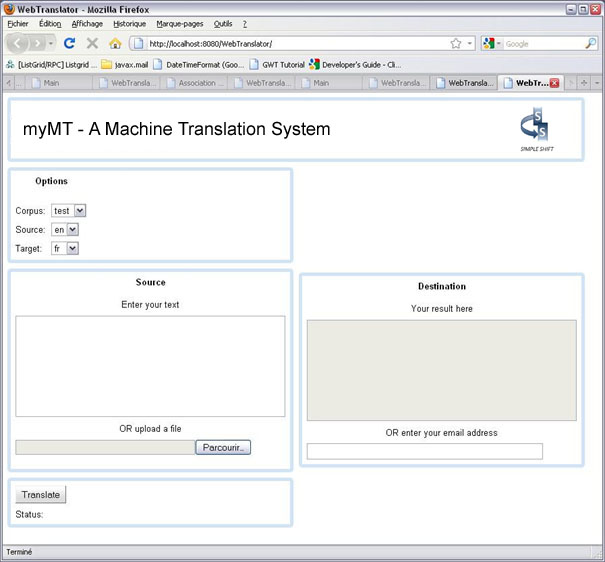Open the Marque-pages menu
Image resolution: width=605 pixels, height=562 pixels.
pos(180,24)
